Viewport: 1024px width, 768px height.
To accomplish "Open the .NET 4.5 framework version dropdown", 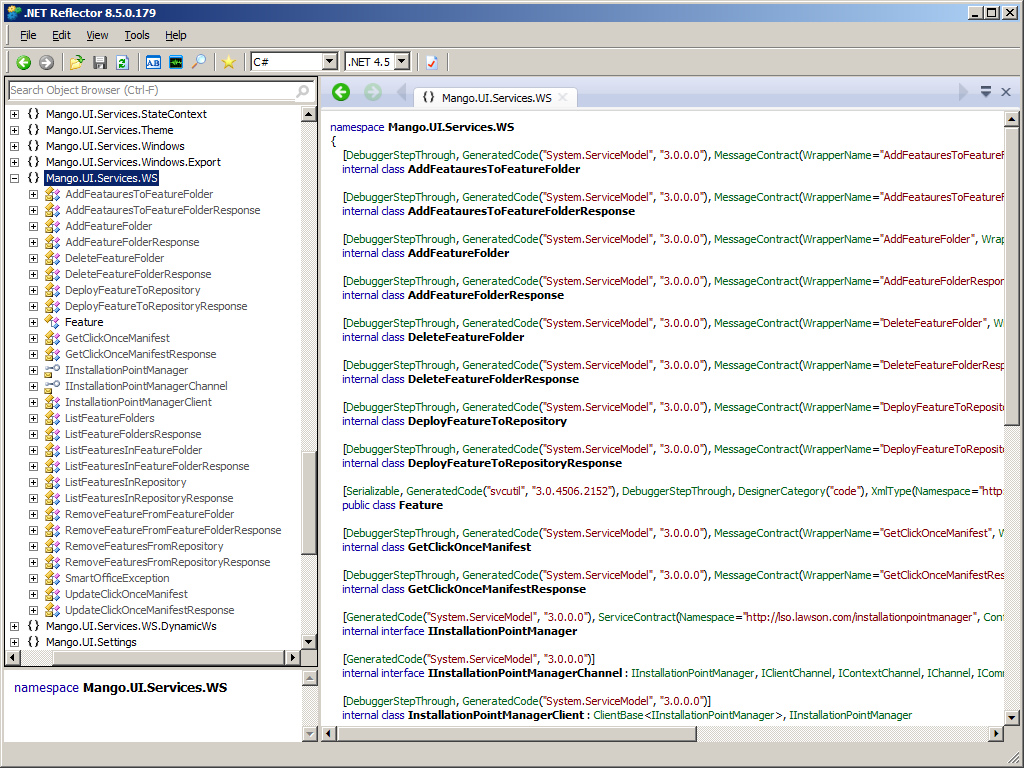I will (x=402, y=62).
